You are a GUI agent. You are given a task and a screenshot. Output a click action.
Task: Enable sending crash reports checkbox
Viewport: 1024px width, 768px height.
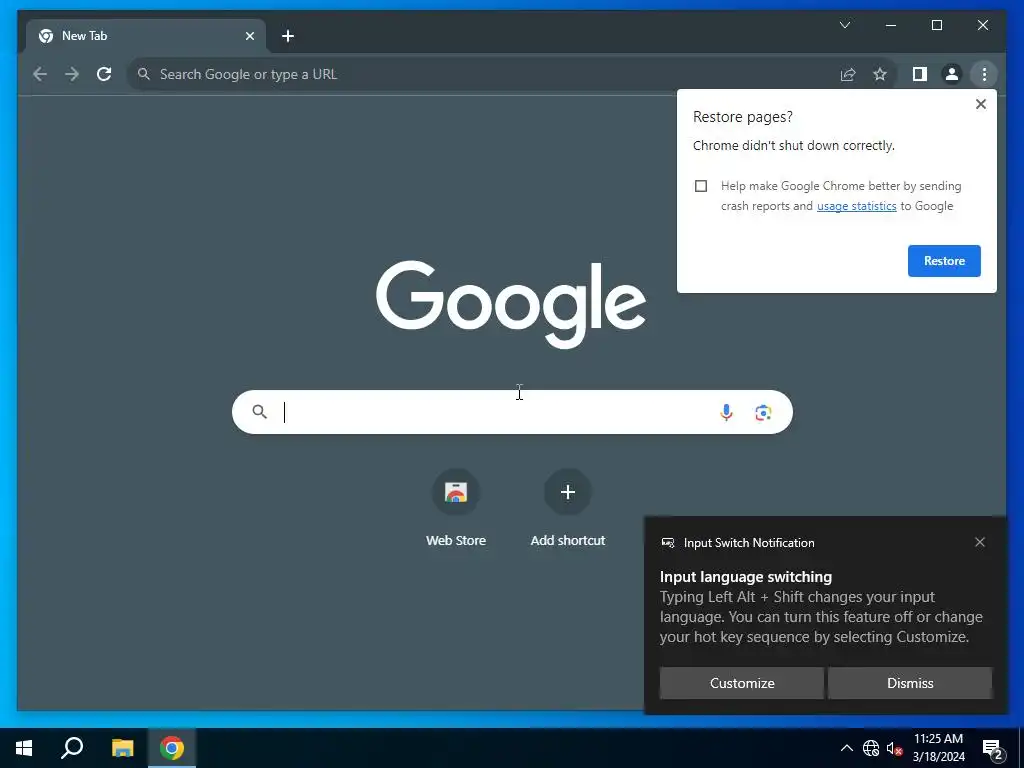701,186
